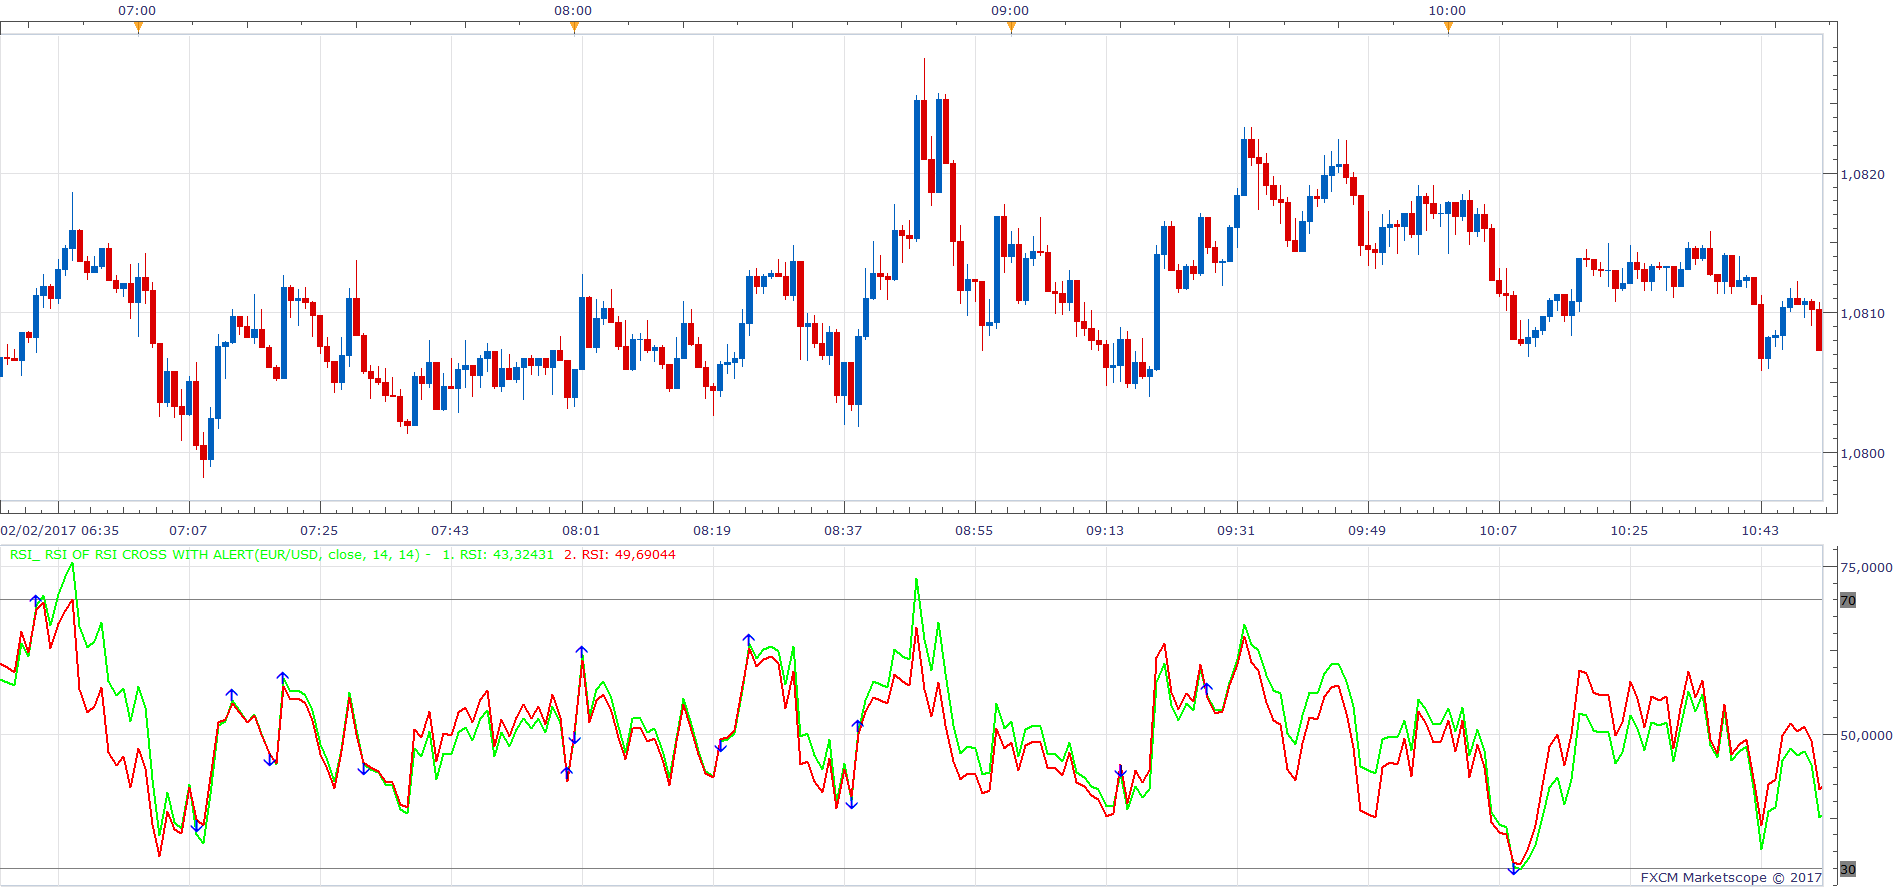The width and height of the screenshot is (1903, 887).
Task: Click the 09:13 time axis label
Action: click(1105, 530)
